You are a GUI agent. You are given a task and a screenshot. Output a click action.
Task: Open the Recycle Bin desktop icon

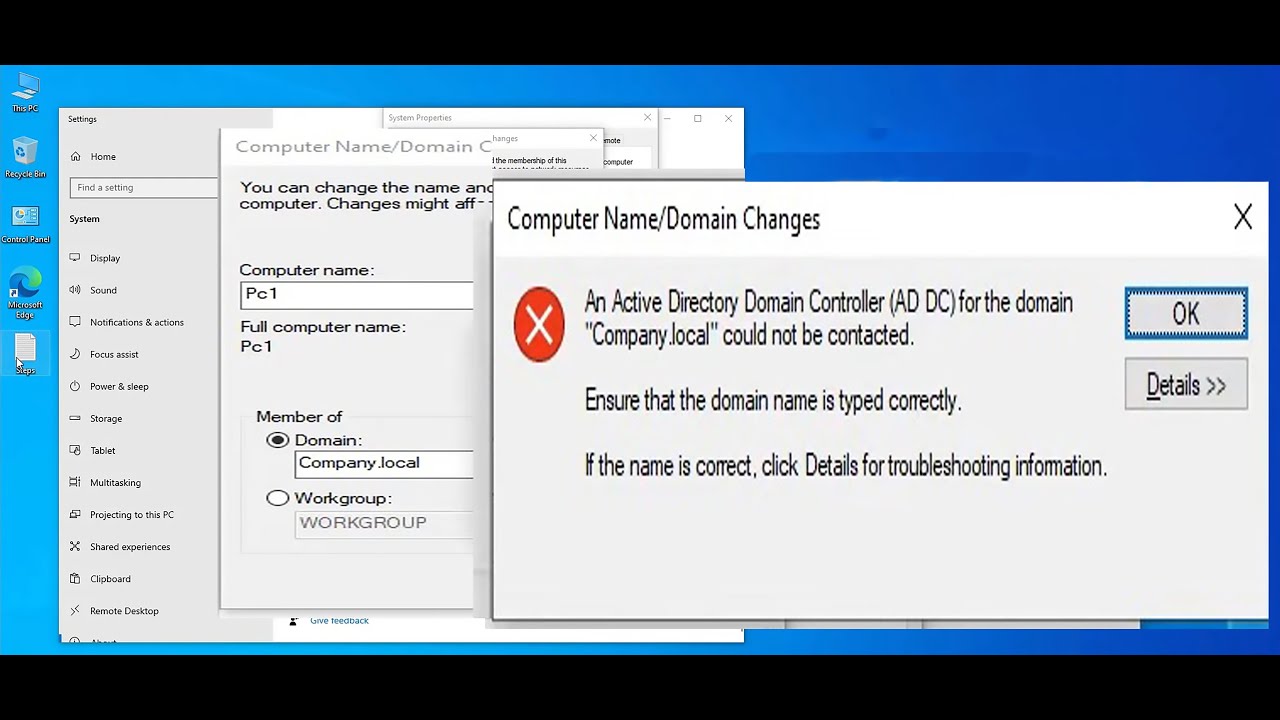coord(25,158)
